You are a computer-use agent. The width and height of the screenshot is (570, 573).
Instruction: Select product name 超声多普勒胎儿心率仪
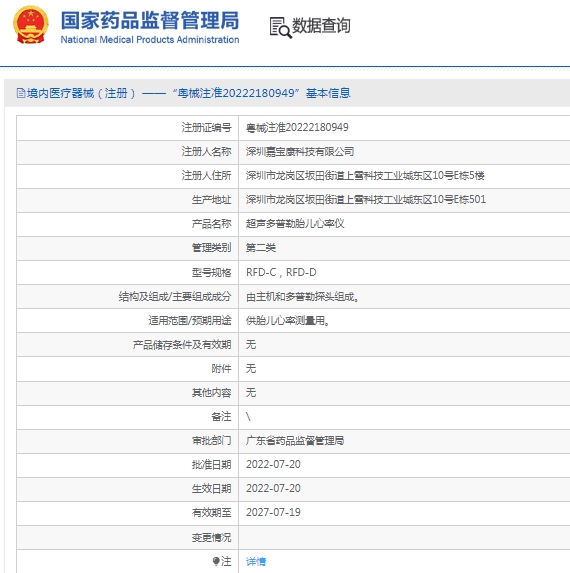295,223
